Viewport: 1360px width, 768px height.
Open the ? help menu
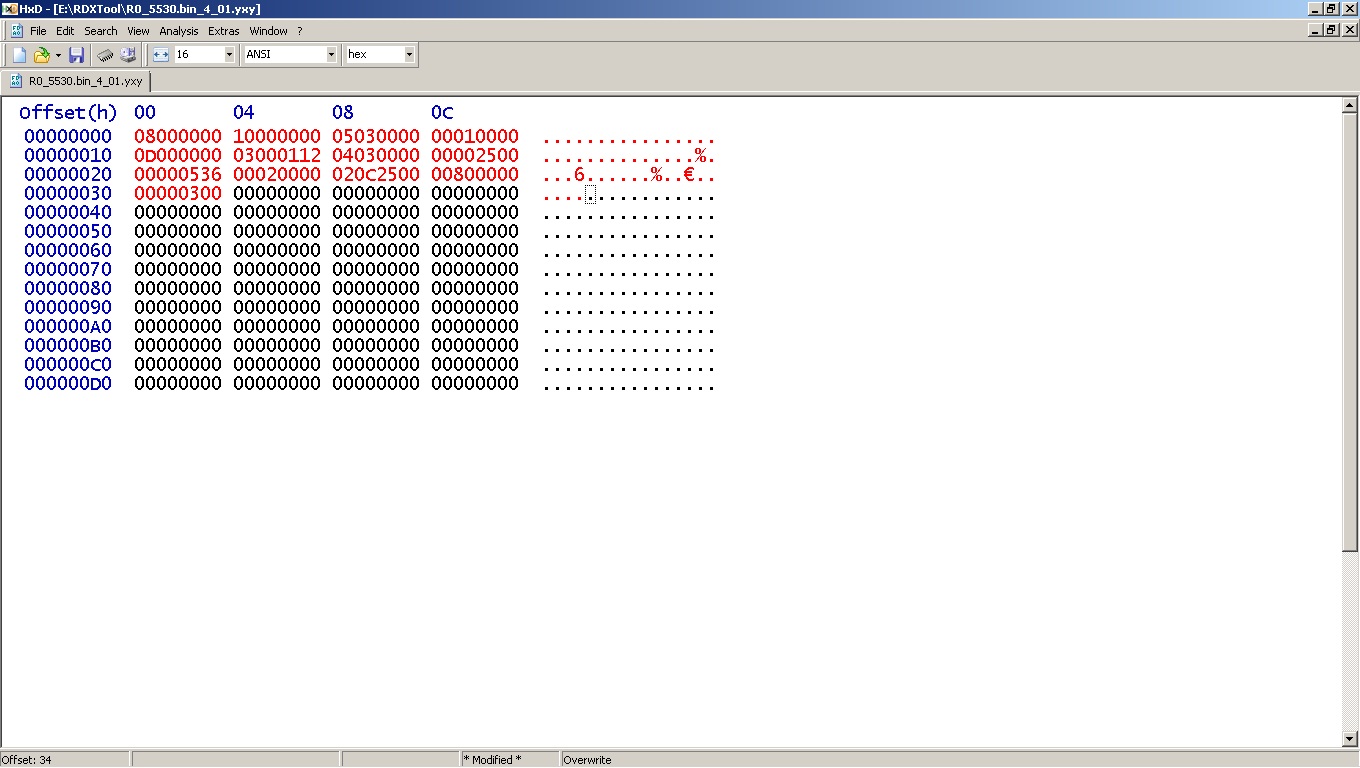299,31
